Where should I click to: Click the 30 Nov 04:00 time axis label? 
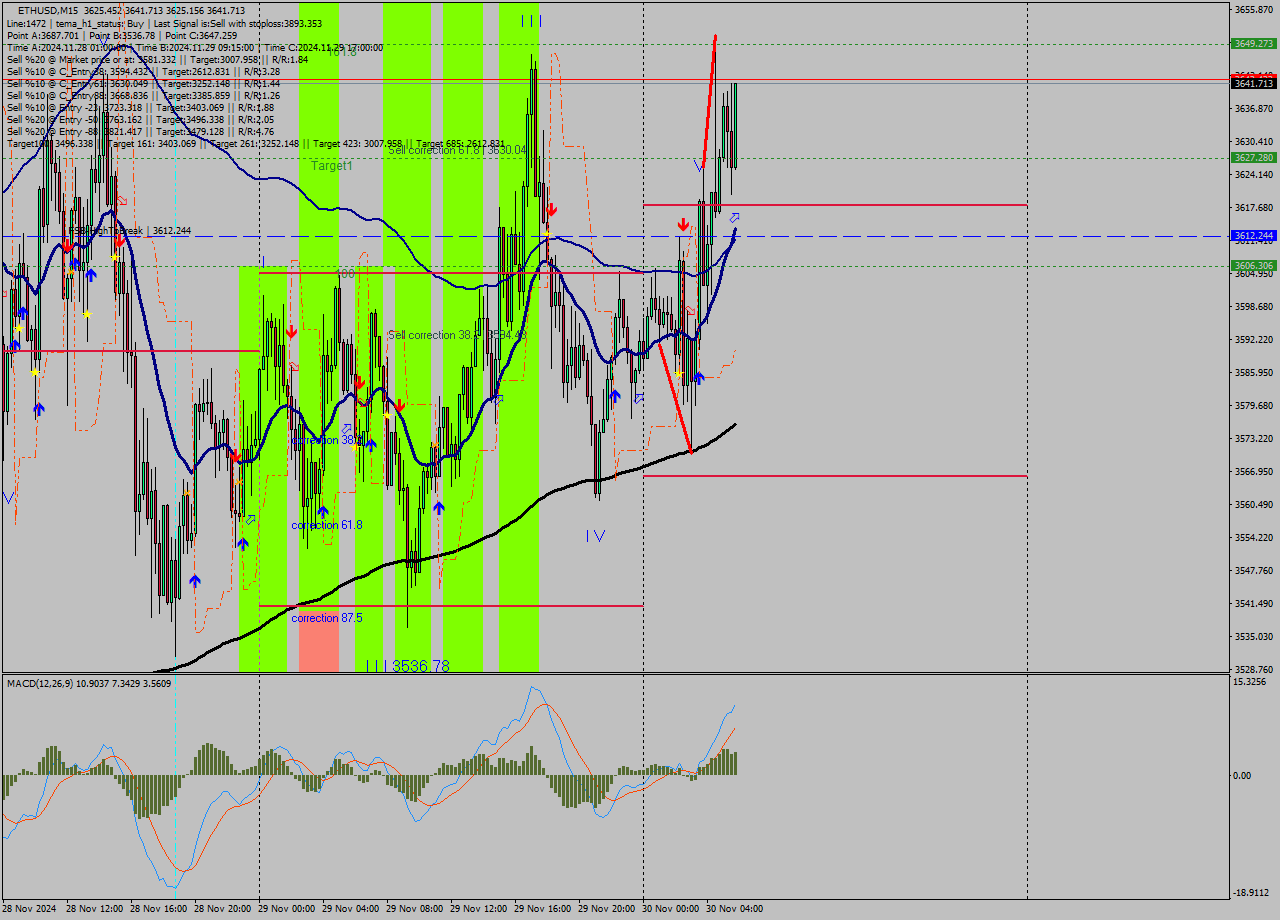tap(735, 909)
